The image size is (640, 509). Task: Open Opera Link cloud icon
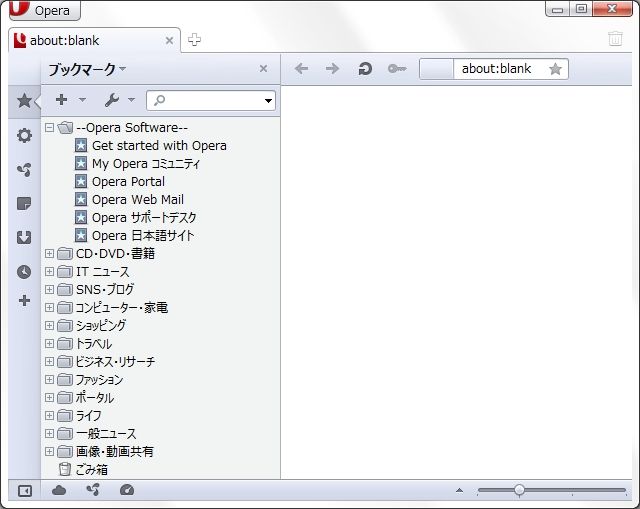point(59,490)
